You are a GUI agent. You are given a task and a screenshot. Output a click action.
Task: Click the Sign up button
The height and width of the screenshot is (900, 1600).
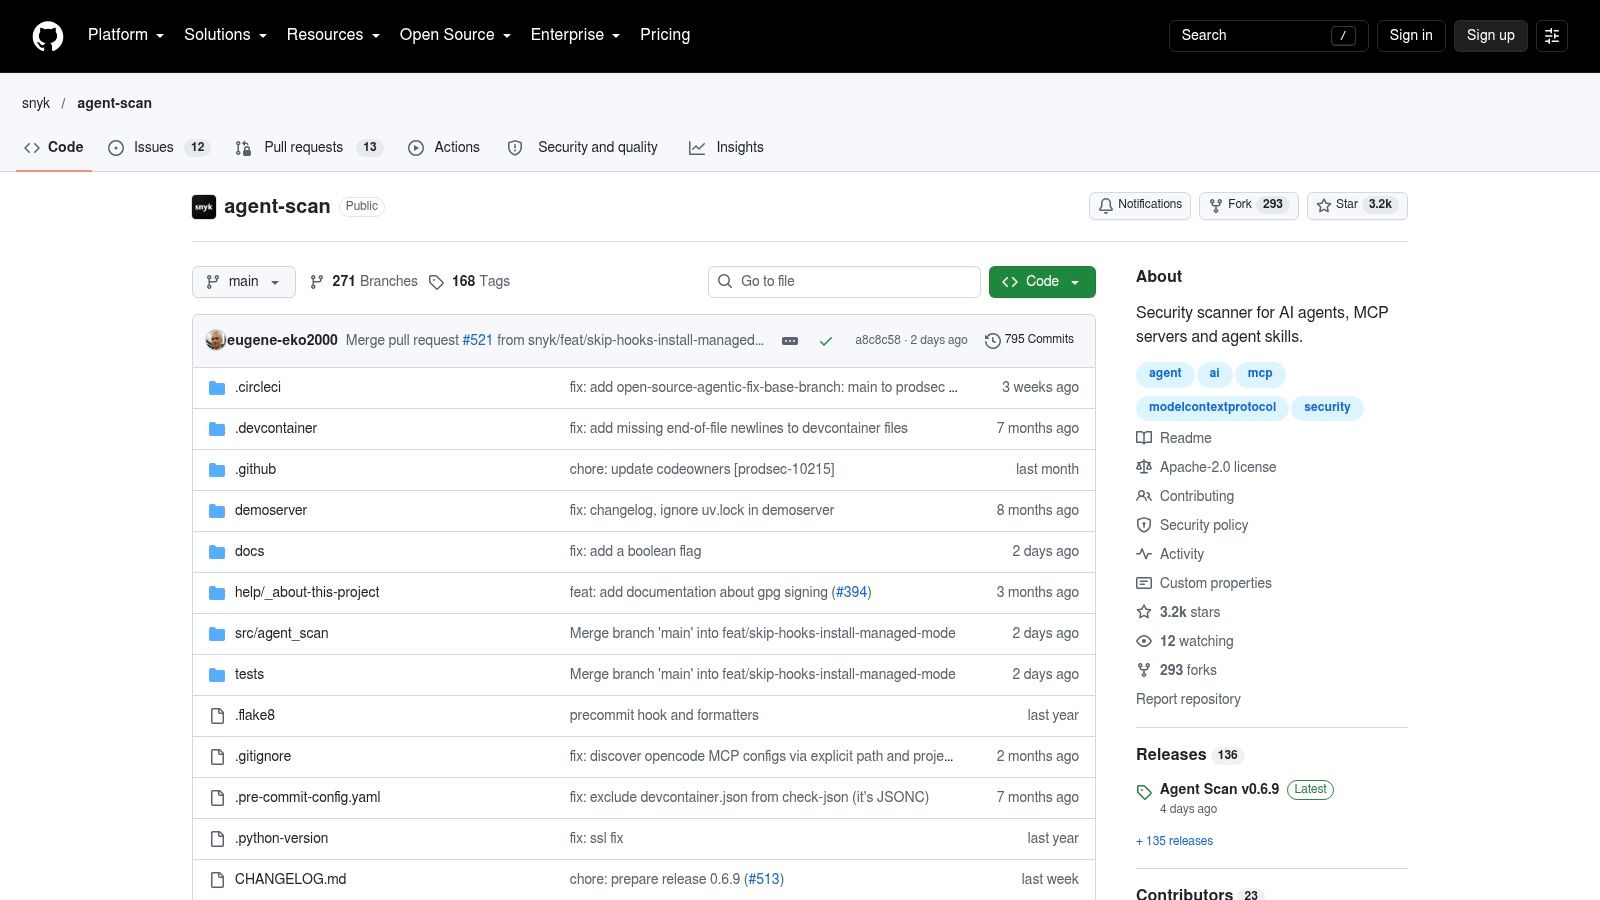[1490, 35]
